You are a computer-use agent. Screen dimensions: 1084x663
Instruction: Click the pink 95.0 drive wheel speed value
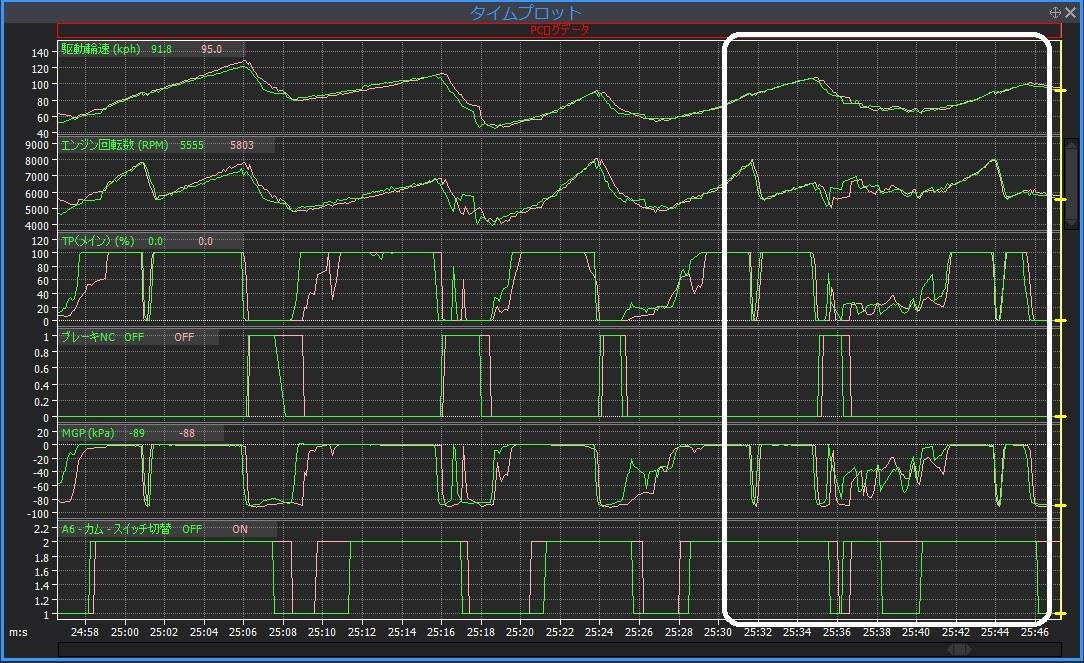(212, 49)
